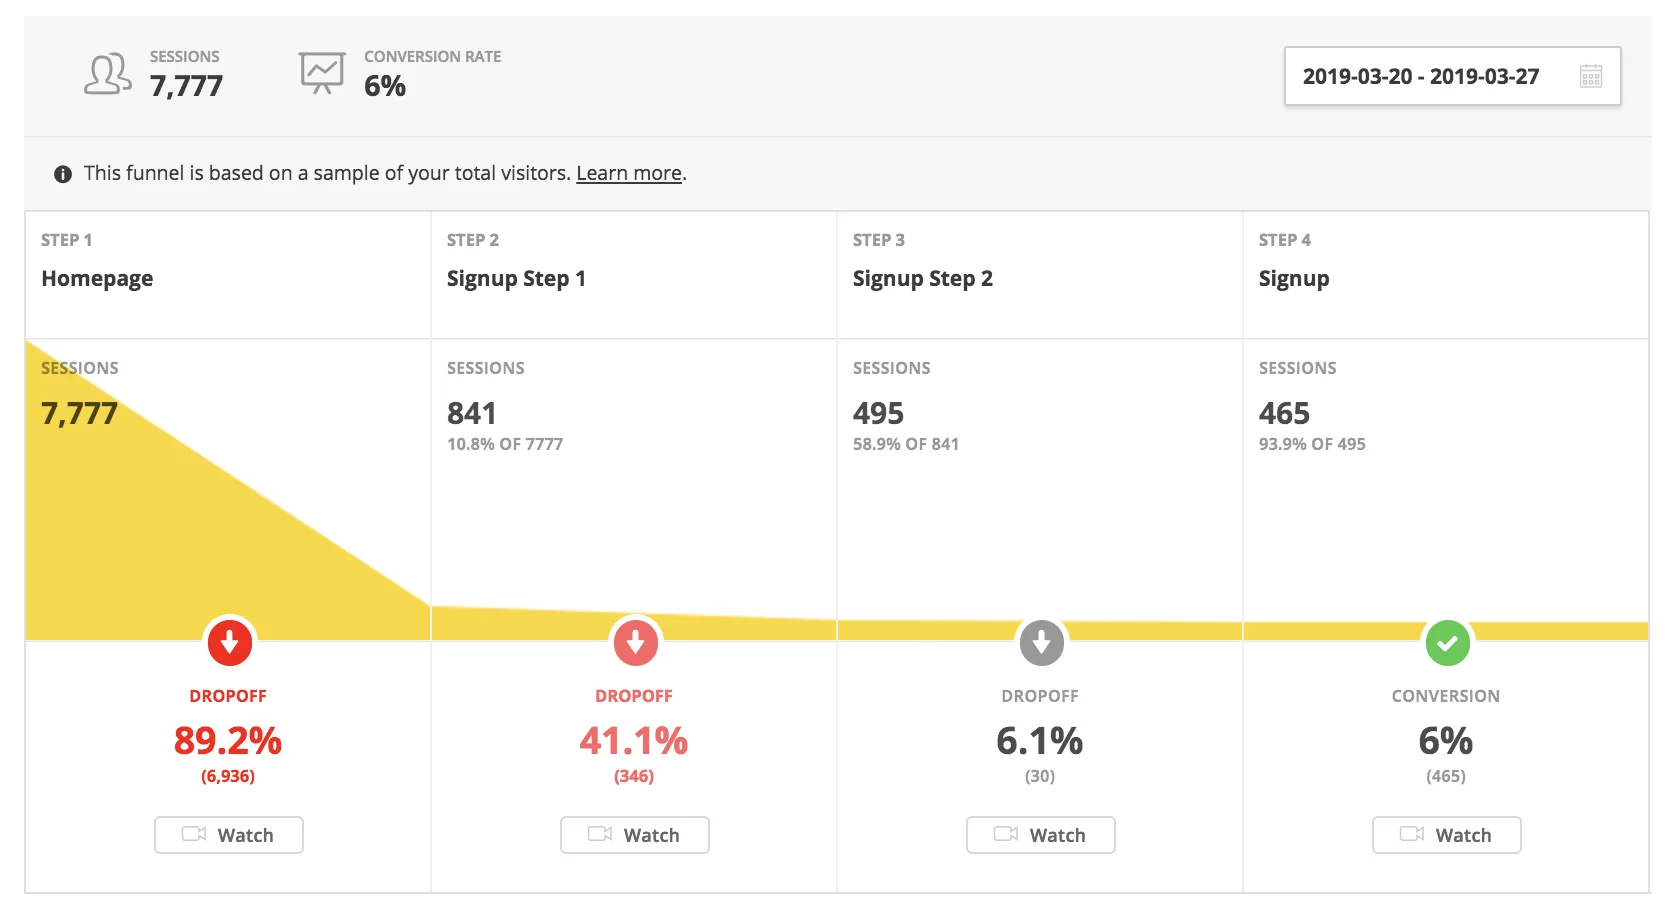Open the Learn more link
The image size is (1678, 922).
point(628,173)
